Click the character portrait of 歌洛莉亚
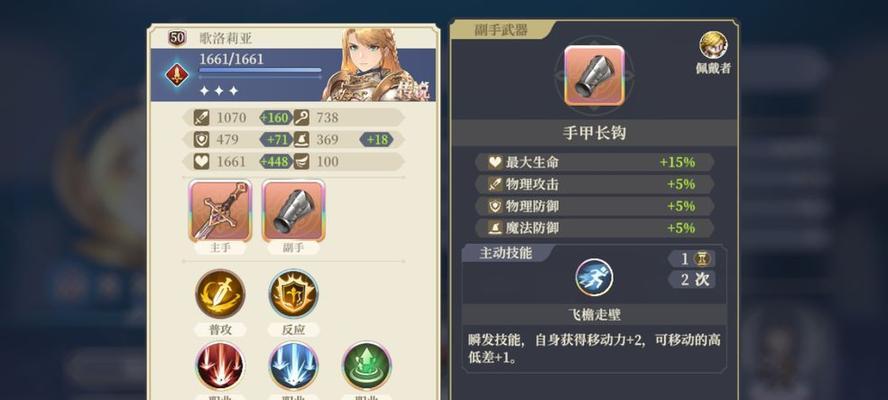Viewport: 888px width, 400px height. click(378, 65)
